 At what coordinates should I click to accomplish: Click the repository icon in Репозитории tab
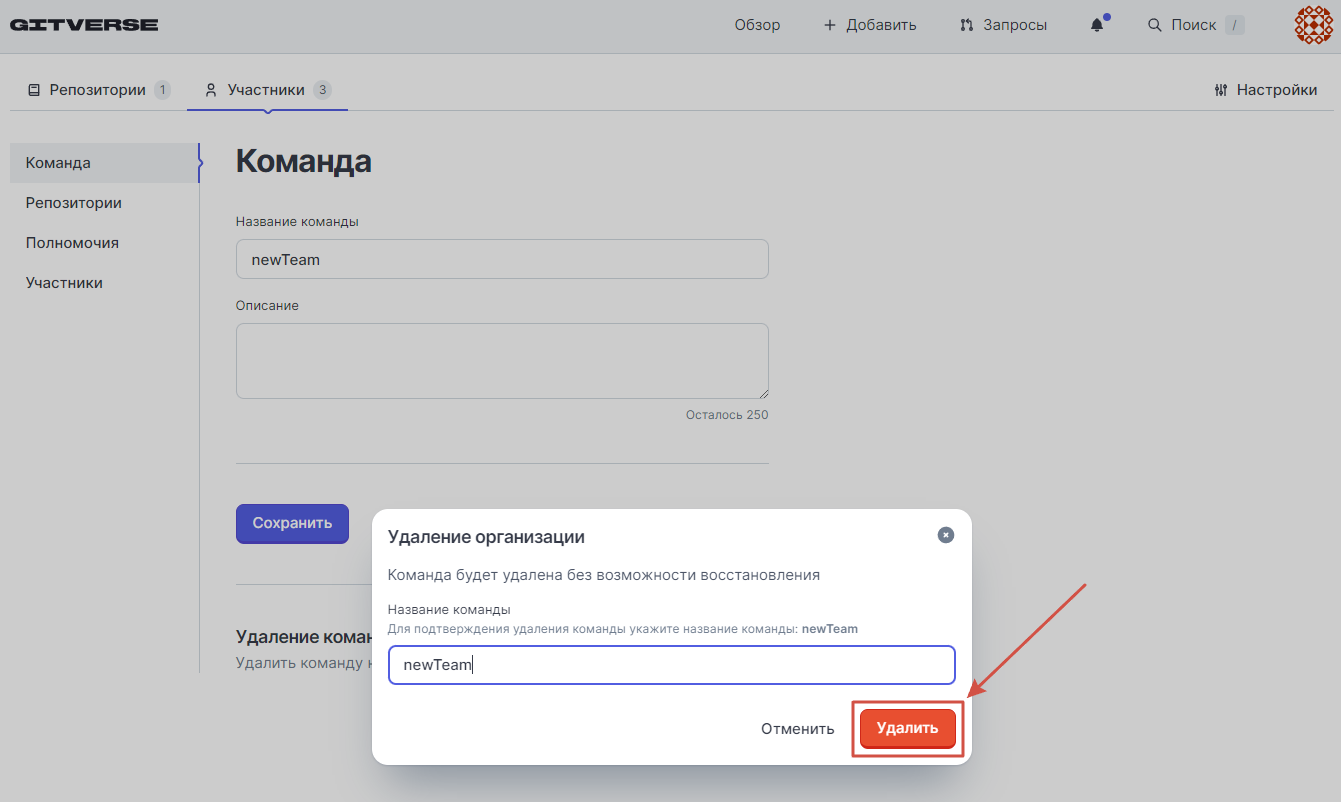34,90
